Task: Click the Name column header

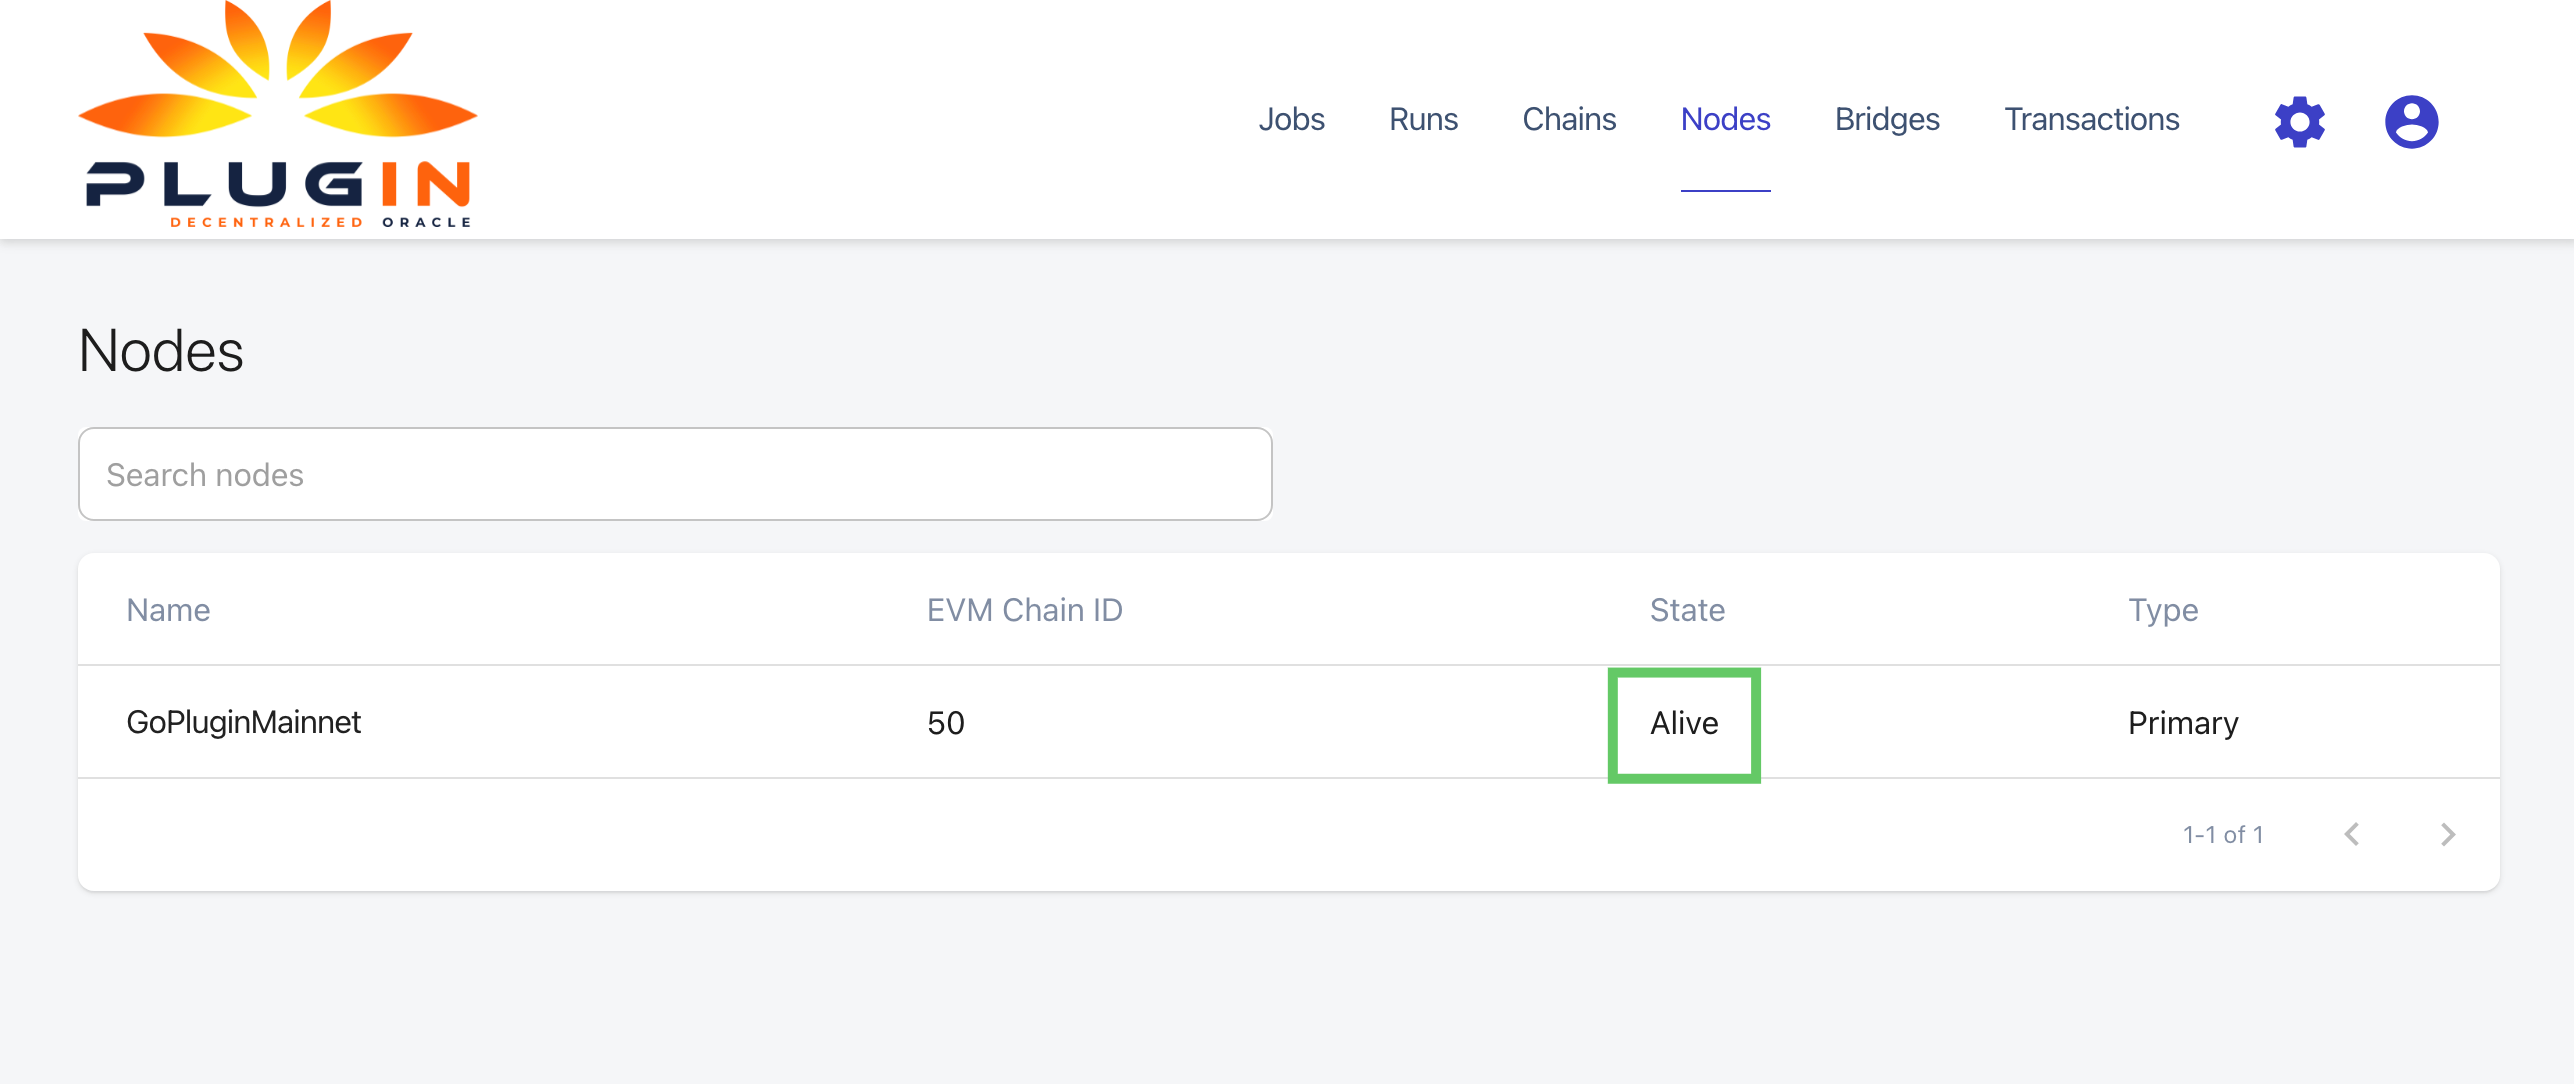Action: 168,610
